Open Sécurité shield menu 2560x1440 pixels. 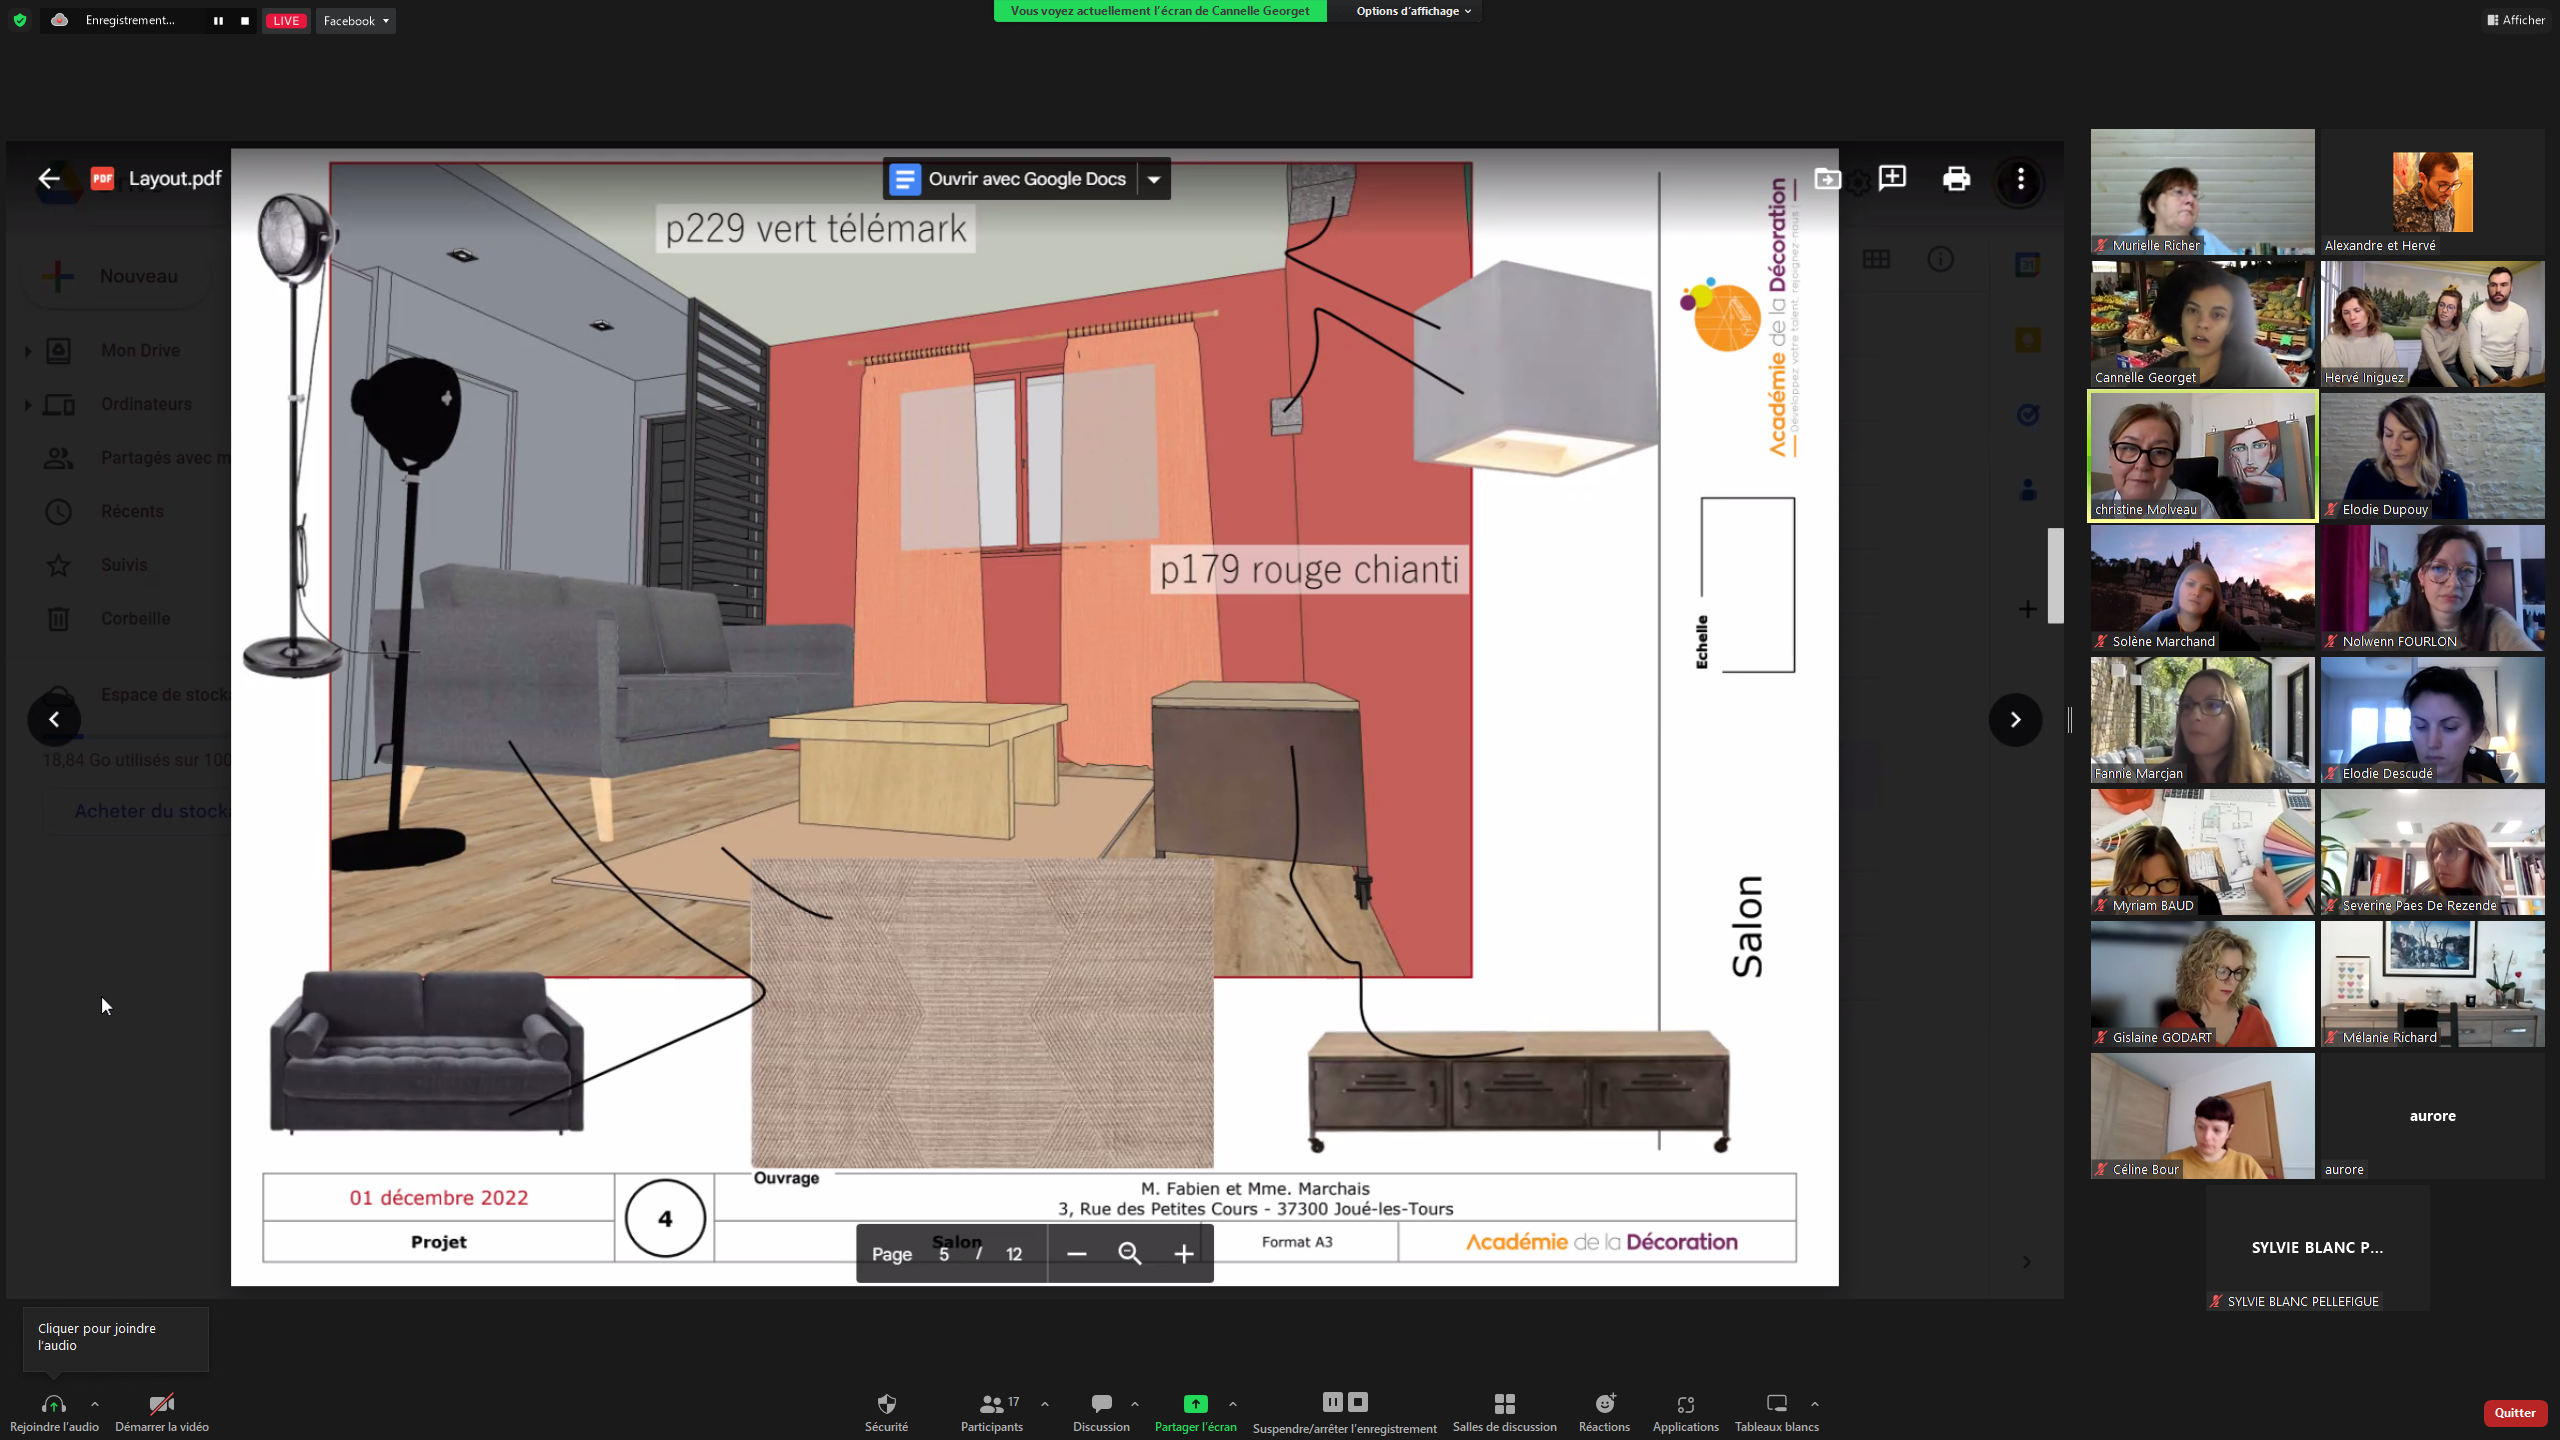click(x=887, y=1411)
